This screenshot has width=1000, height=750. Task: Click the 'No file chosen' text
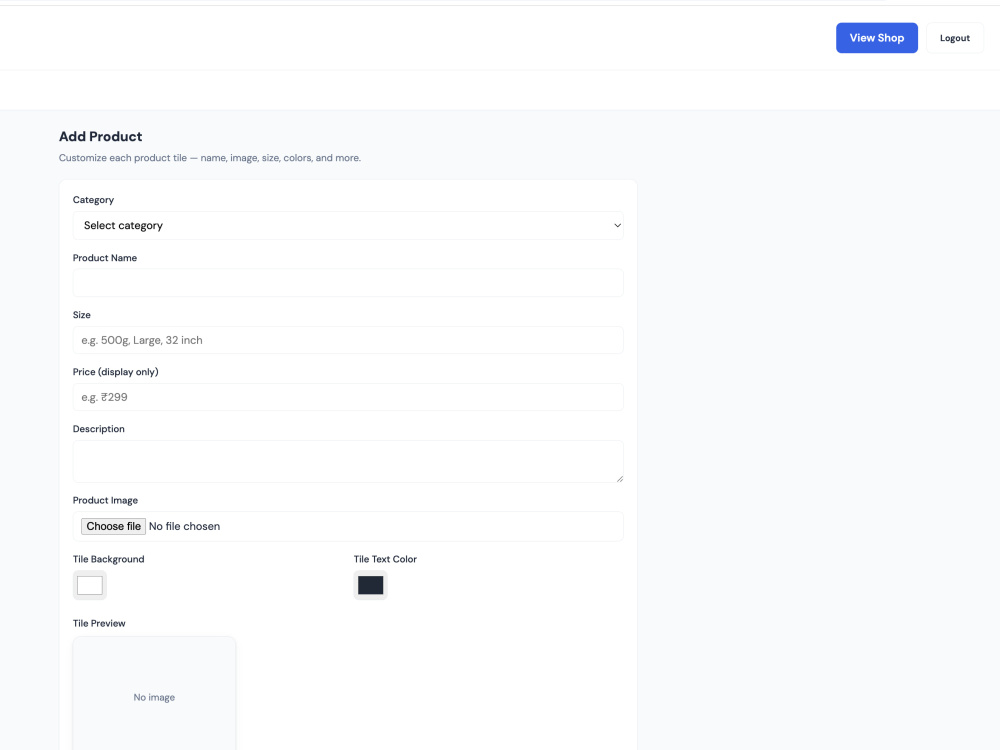point(184,526)
